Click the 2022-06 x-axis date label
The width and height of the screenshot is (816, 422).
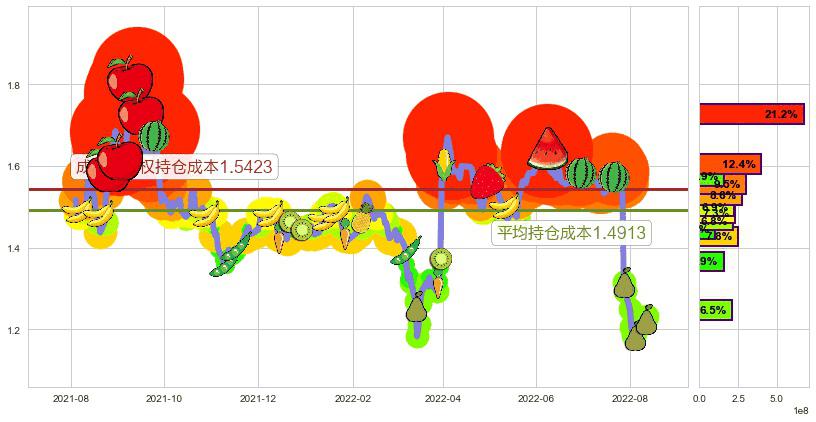tap(535, 398)
